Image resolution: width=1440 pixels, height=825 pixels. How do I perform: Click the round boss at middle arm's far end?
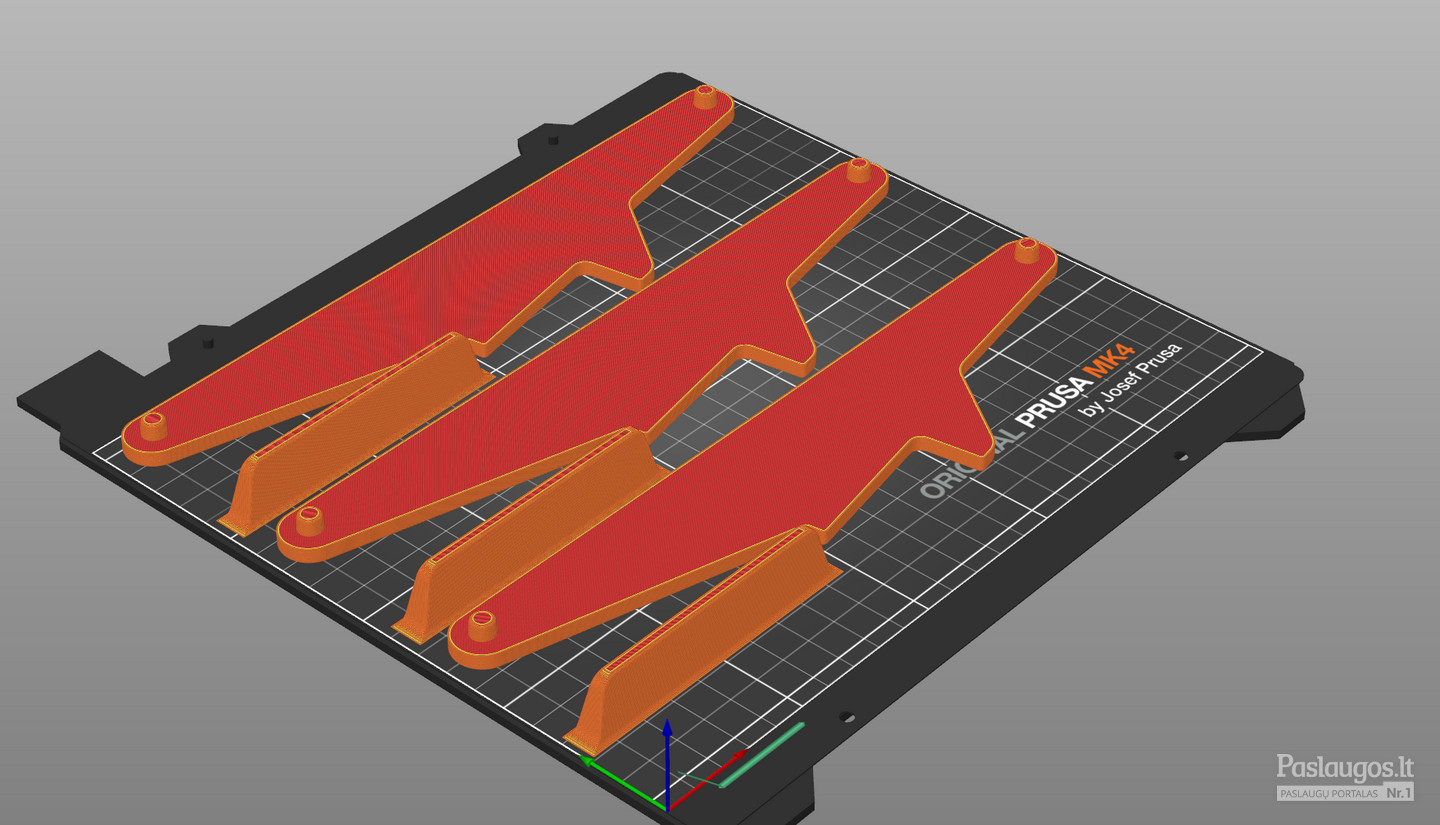tap(858, 170)
